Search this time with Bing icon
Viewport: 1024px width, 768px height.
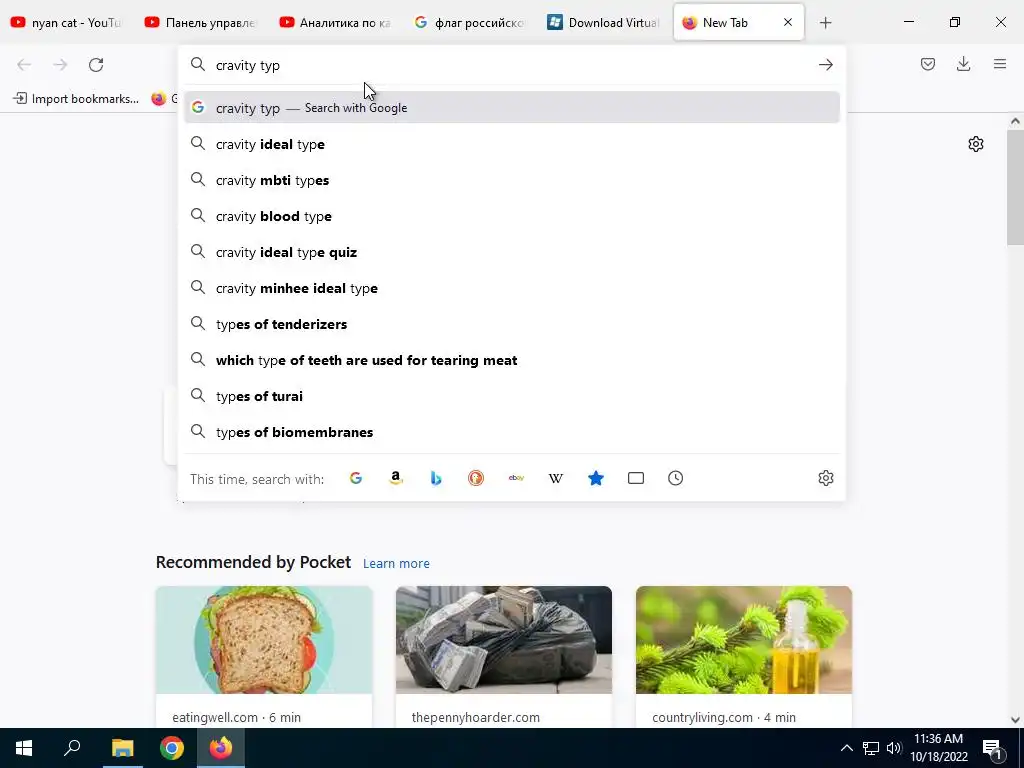pyautogui.click(x=436, y=478)
